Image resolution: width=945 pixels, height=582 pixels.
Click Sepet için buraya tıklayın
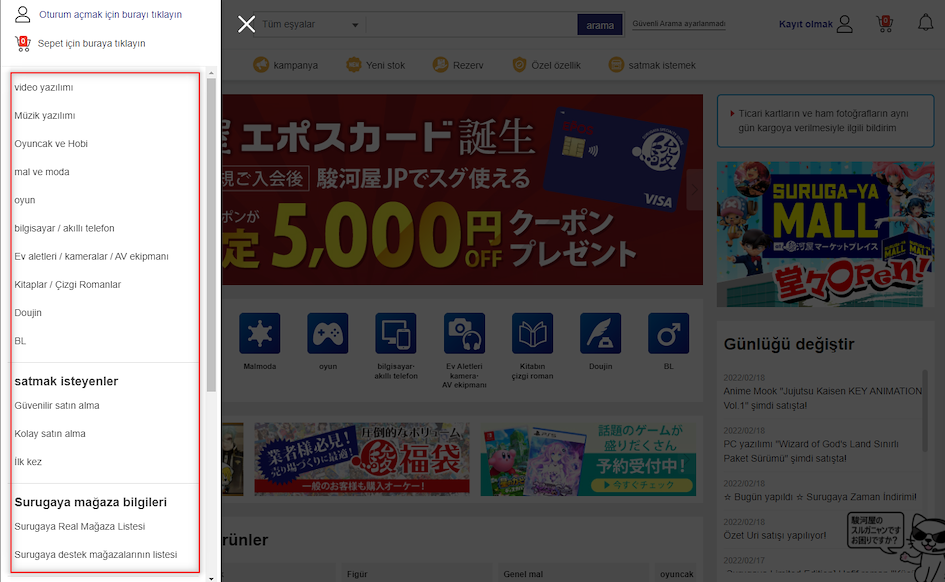coord(92,43)
